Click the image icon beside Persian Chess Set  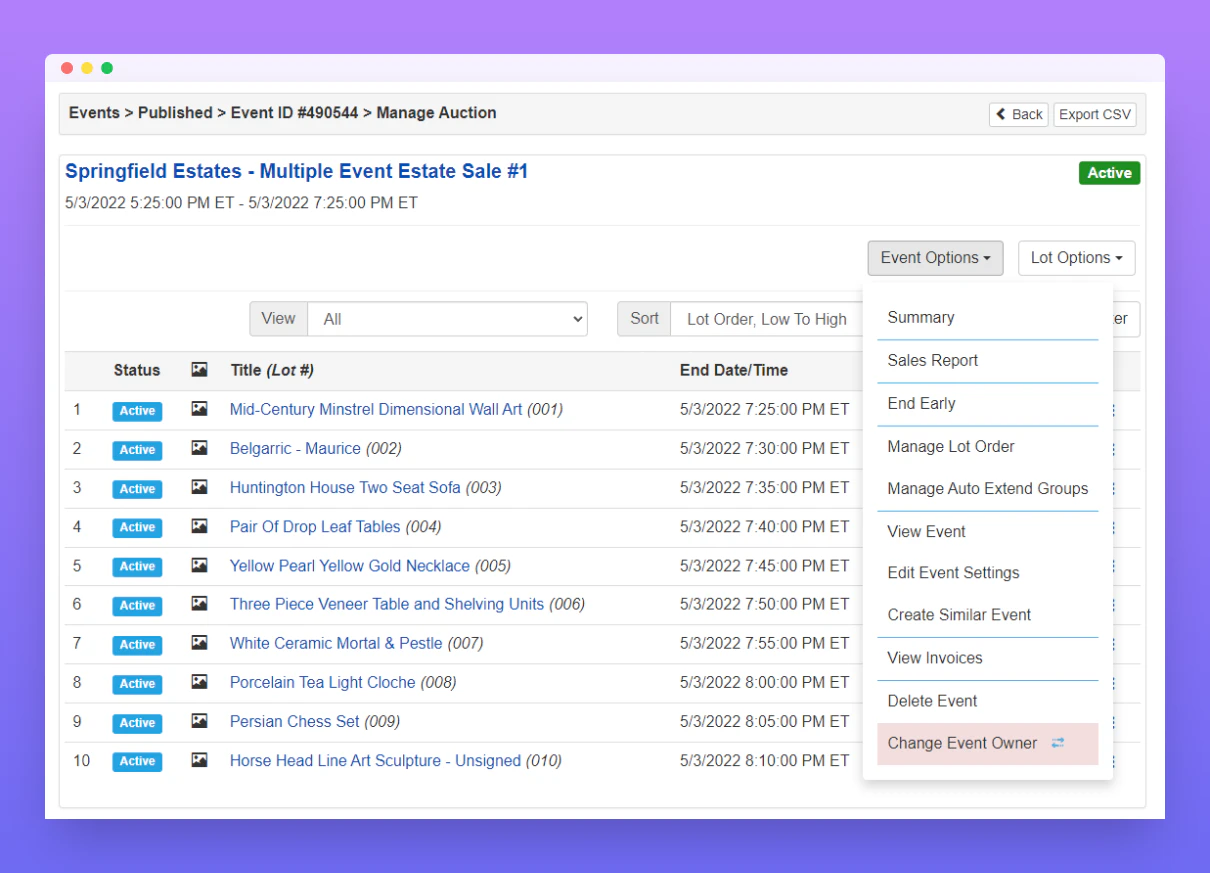pyautogui.click(x=199, y=722)
